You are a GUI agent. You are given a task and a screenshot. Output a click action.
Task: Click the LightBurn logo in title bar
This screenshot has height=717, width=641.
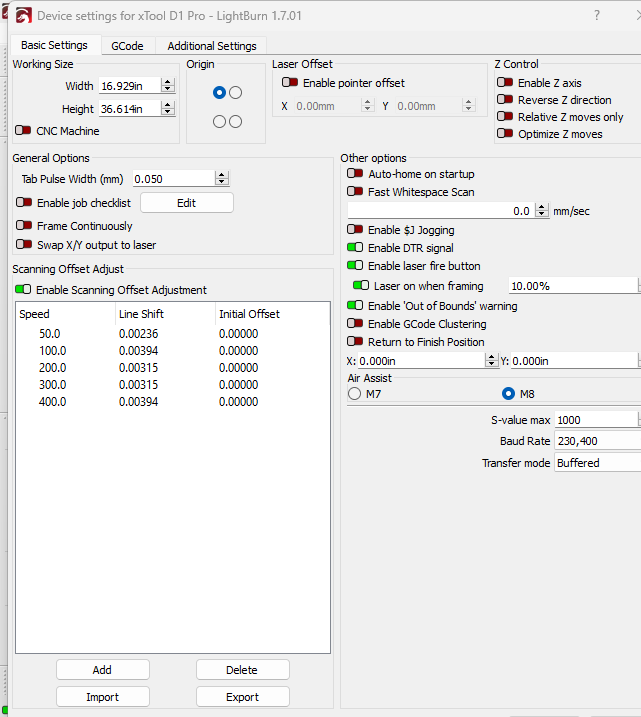(x=23, y=16)
